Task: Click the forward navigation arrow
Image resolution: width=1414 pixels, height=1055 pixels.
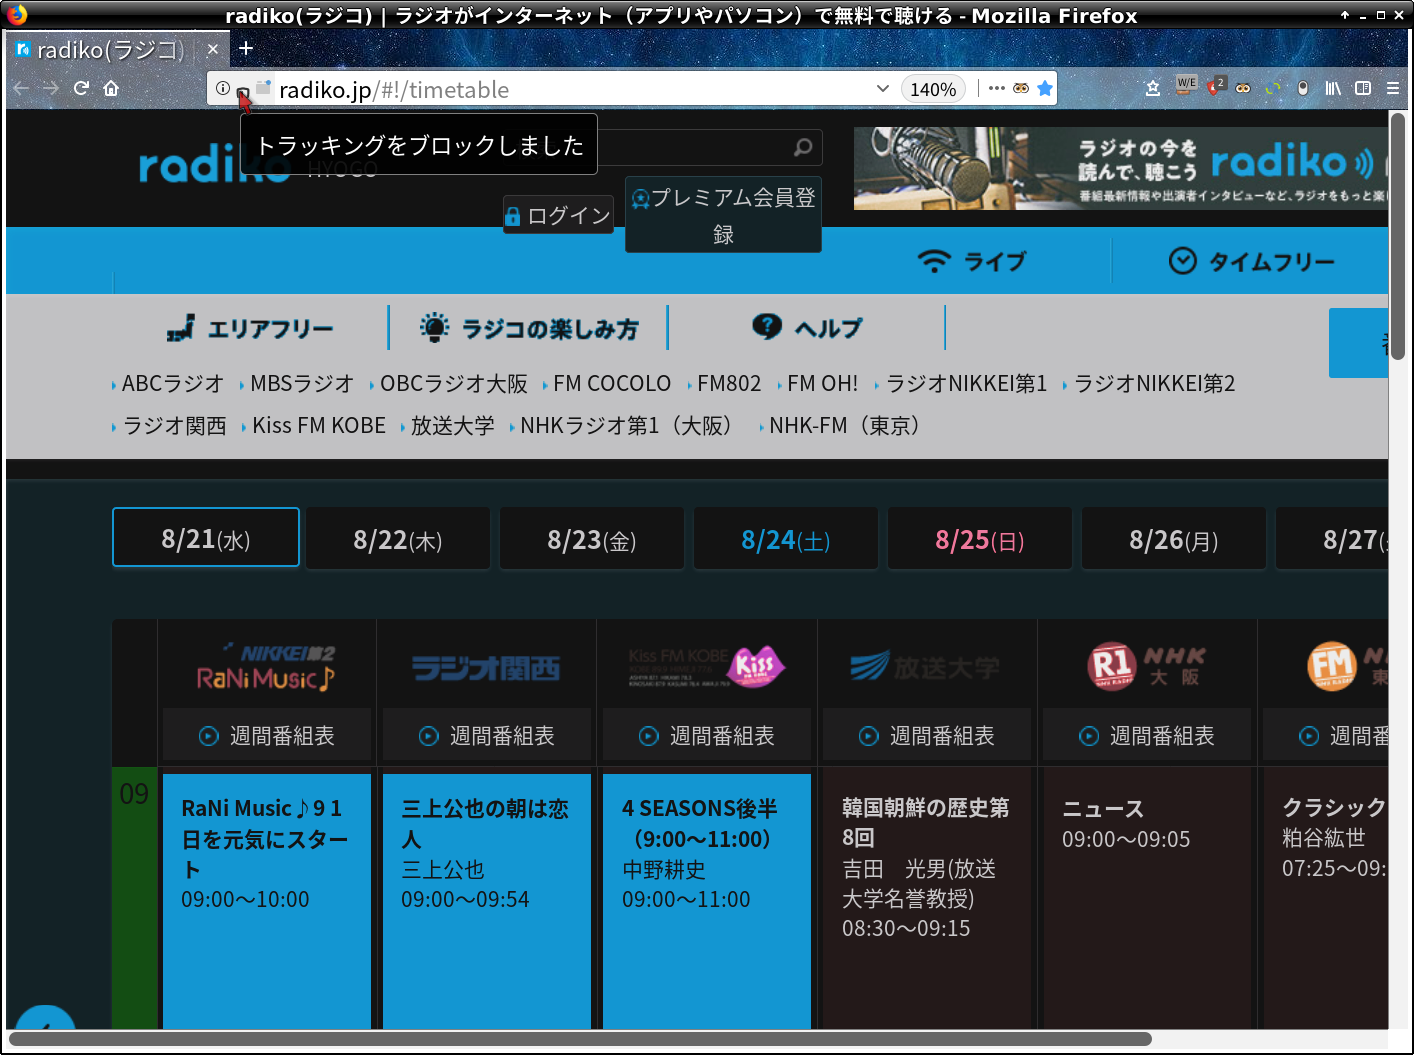Action: click(51, 88)
